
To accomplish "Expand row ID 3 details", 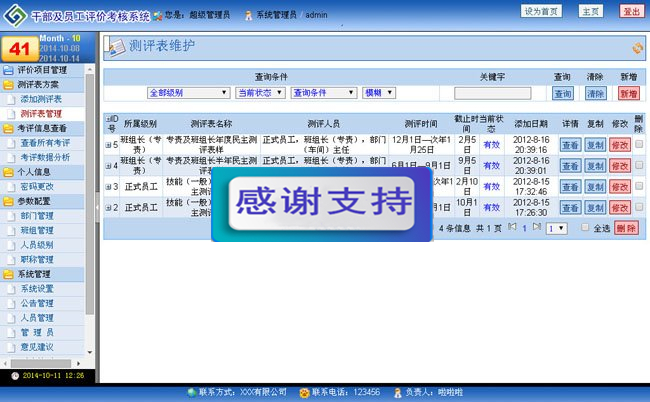I will (x=108, y=187).
